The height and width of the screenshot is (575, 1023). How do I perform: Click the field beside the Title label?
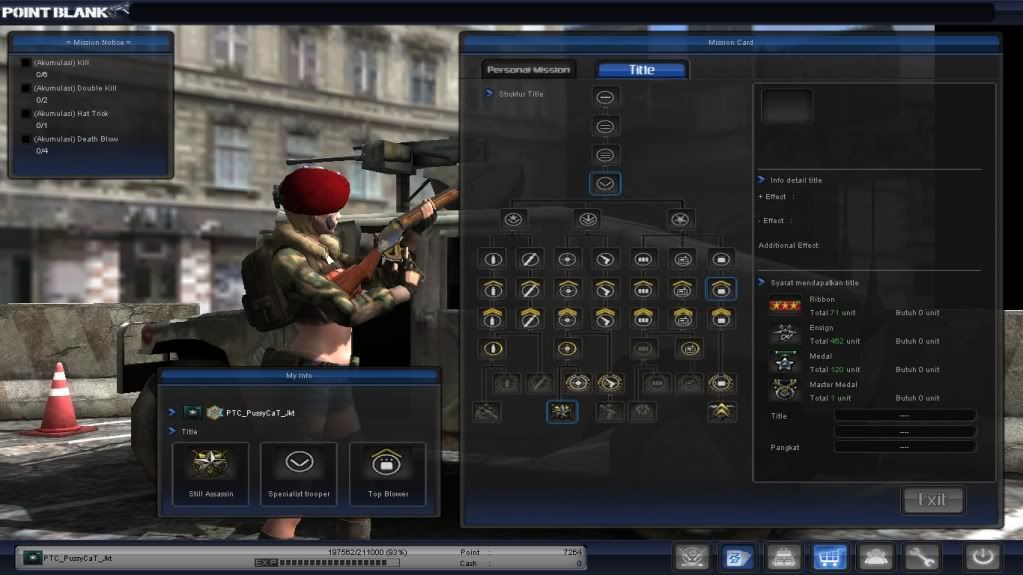pyautogui.click(x=905, y=416)
